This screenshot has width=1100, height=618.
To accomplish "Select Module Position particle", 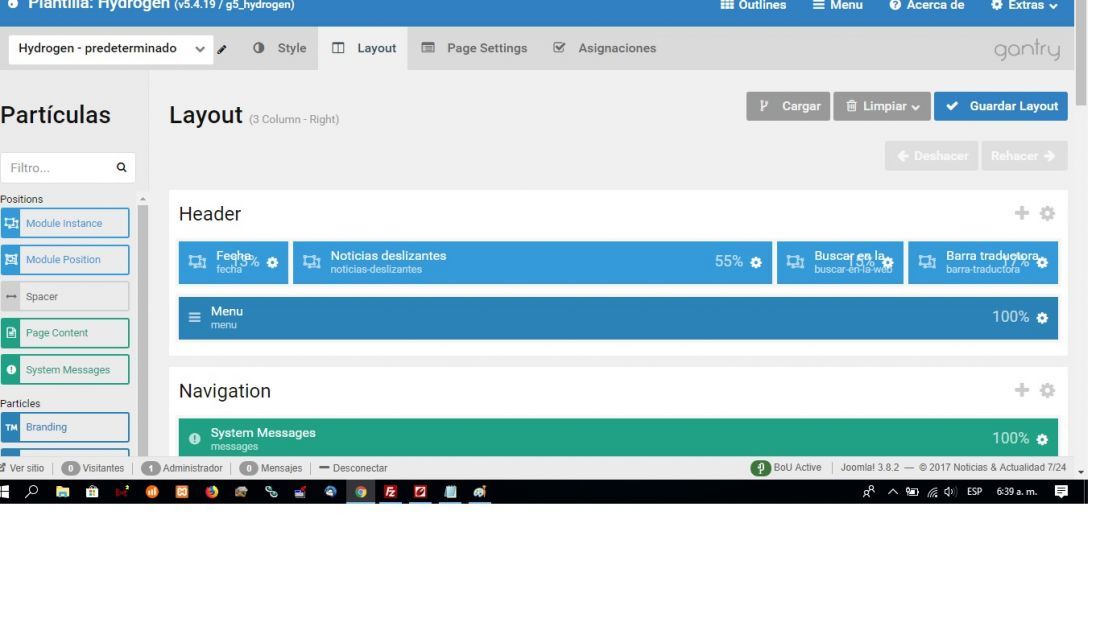I will tap(65, 260).
